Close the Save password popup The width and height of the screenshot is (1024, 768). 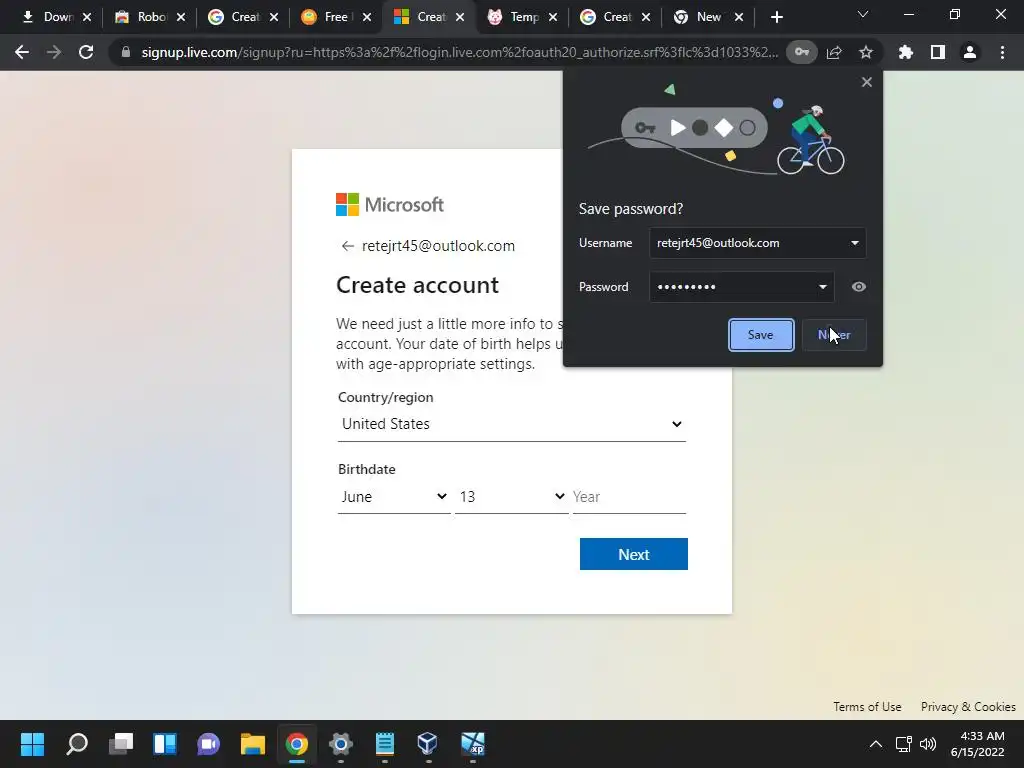(x=867, y=82)
